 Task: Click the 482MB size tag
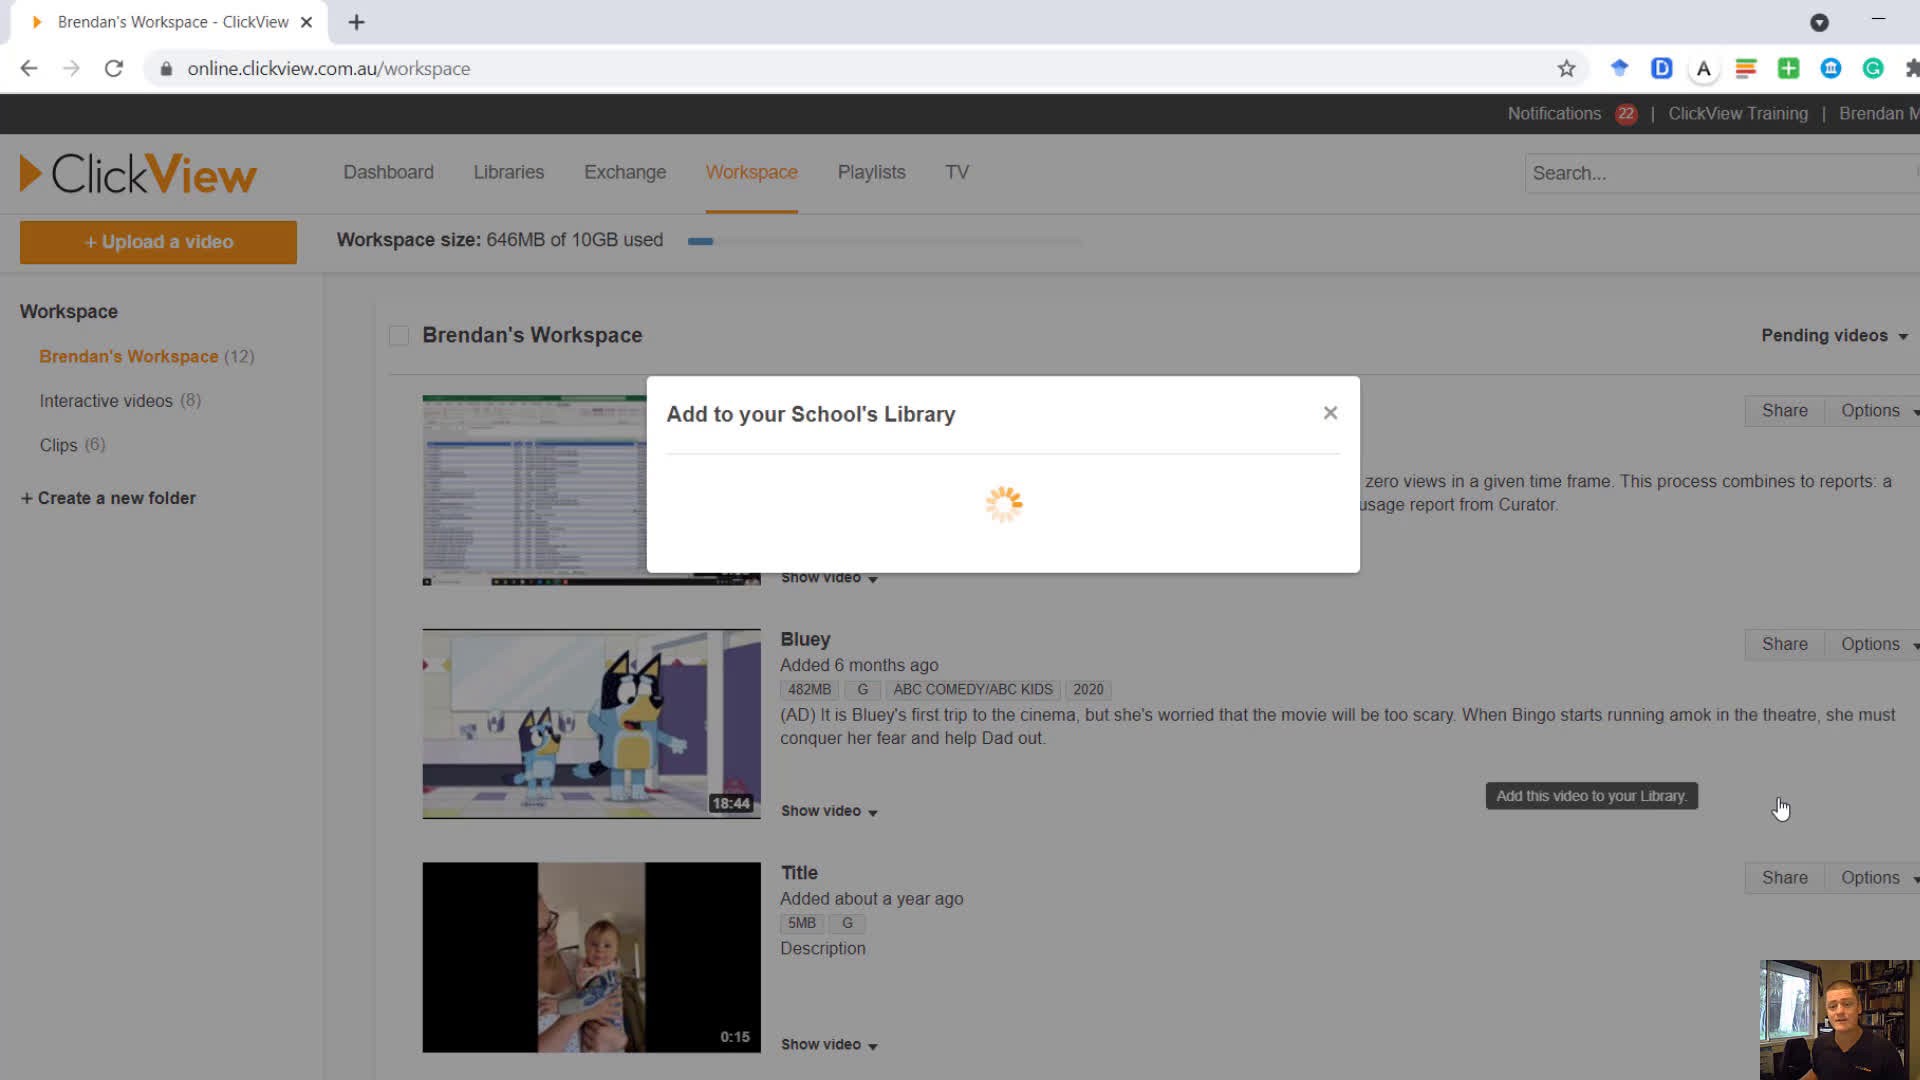pos(809,690)
